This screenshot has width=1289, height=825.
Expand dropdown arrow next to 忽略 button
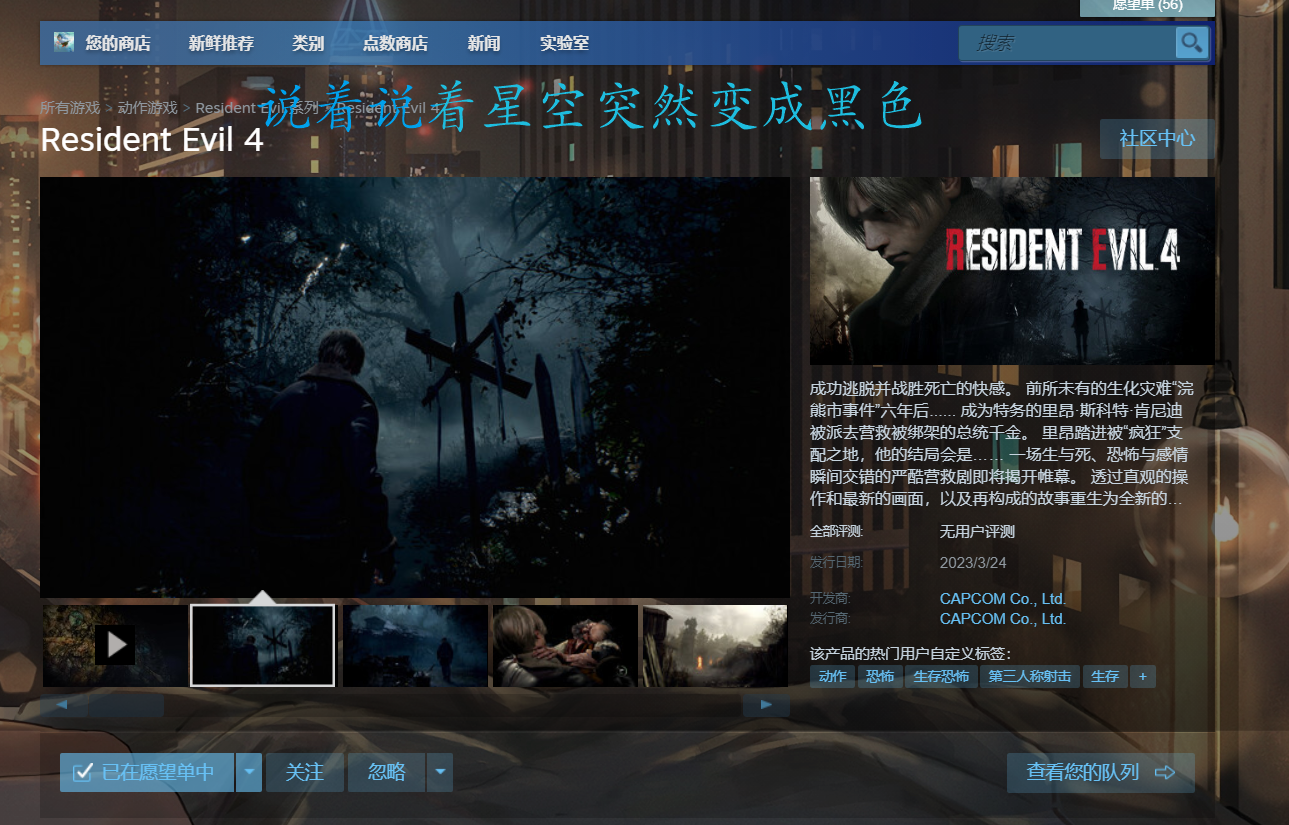click(440, 772)
